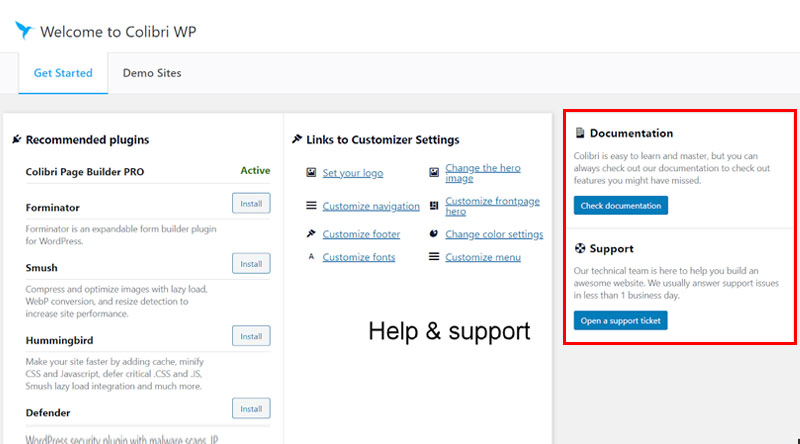Click the Active status of Colibri Page Builder PRO
This screenshot has width=800, height=444.
[255, 170]
